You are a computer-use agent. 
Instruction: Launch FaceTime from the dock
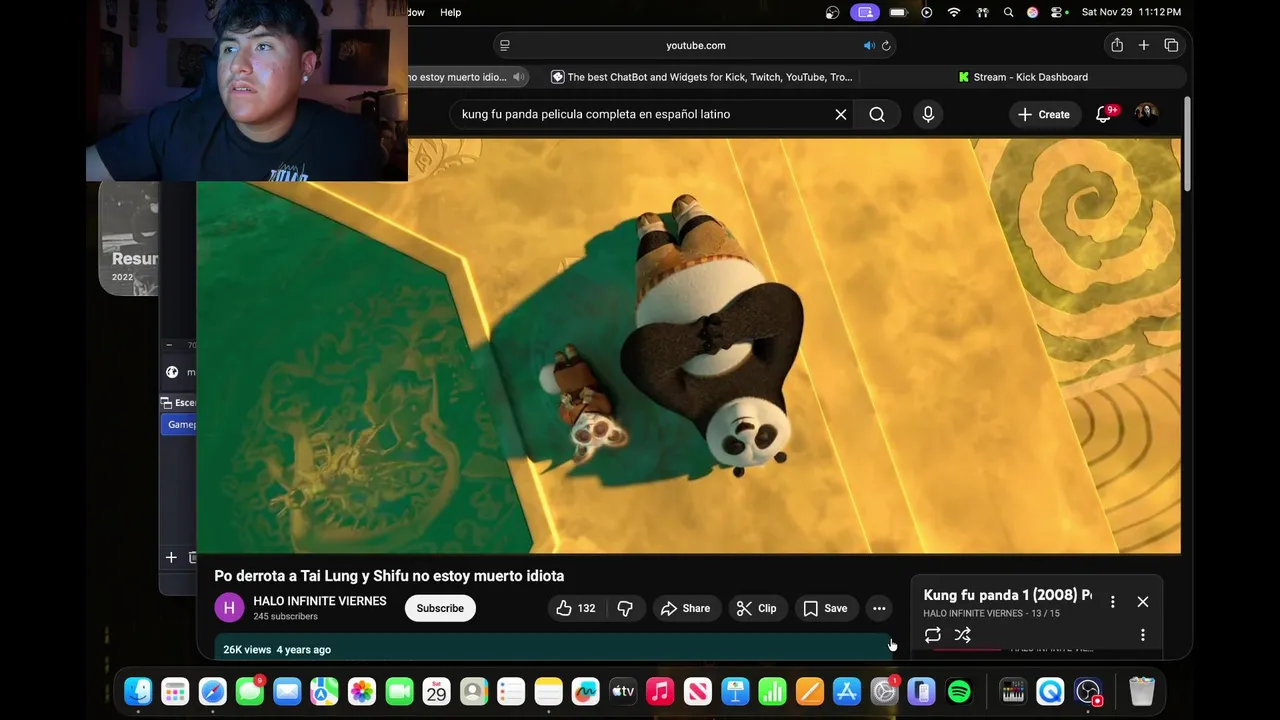click(399, 691)
